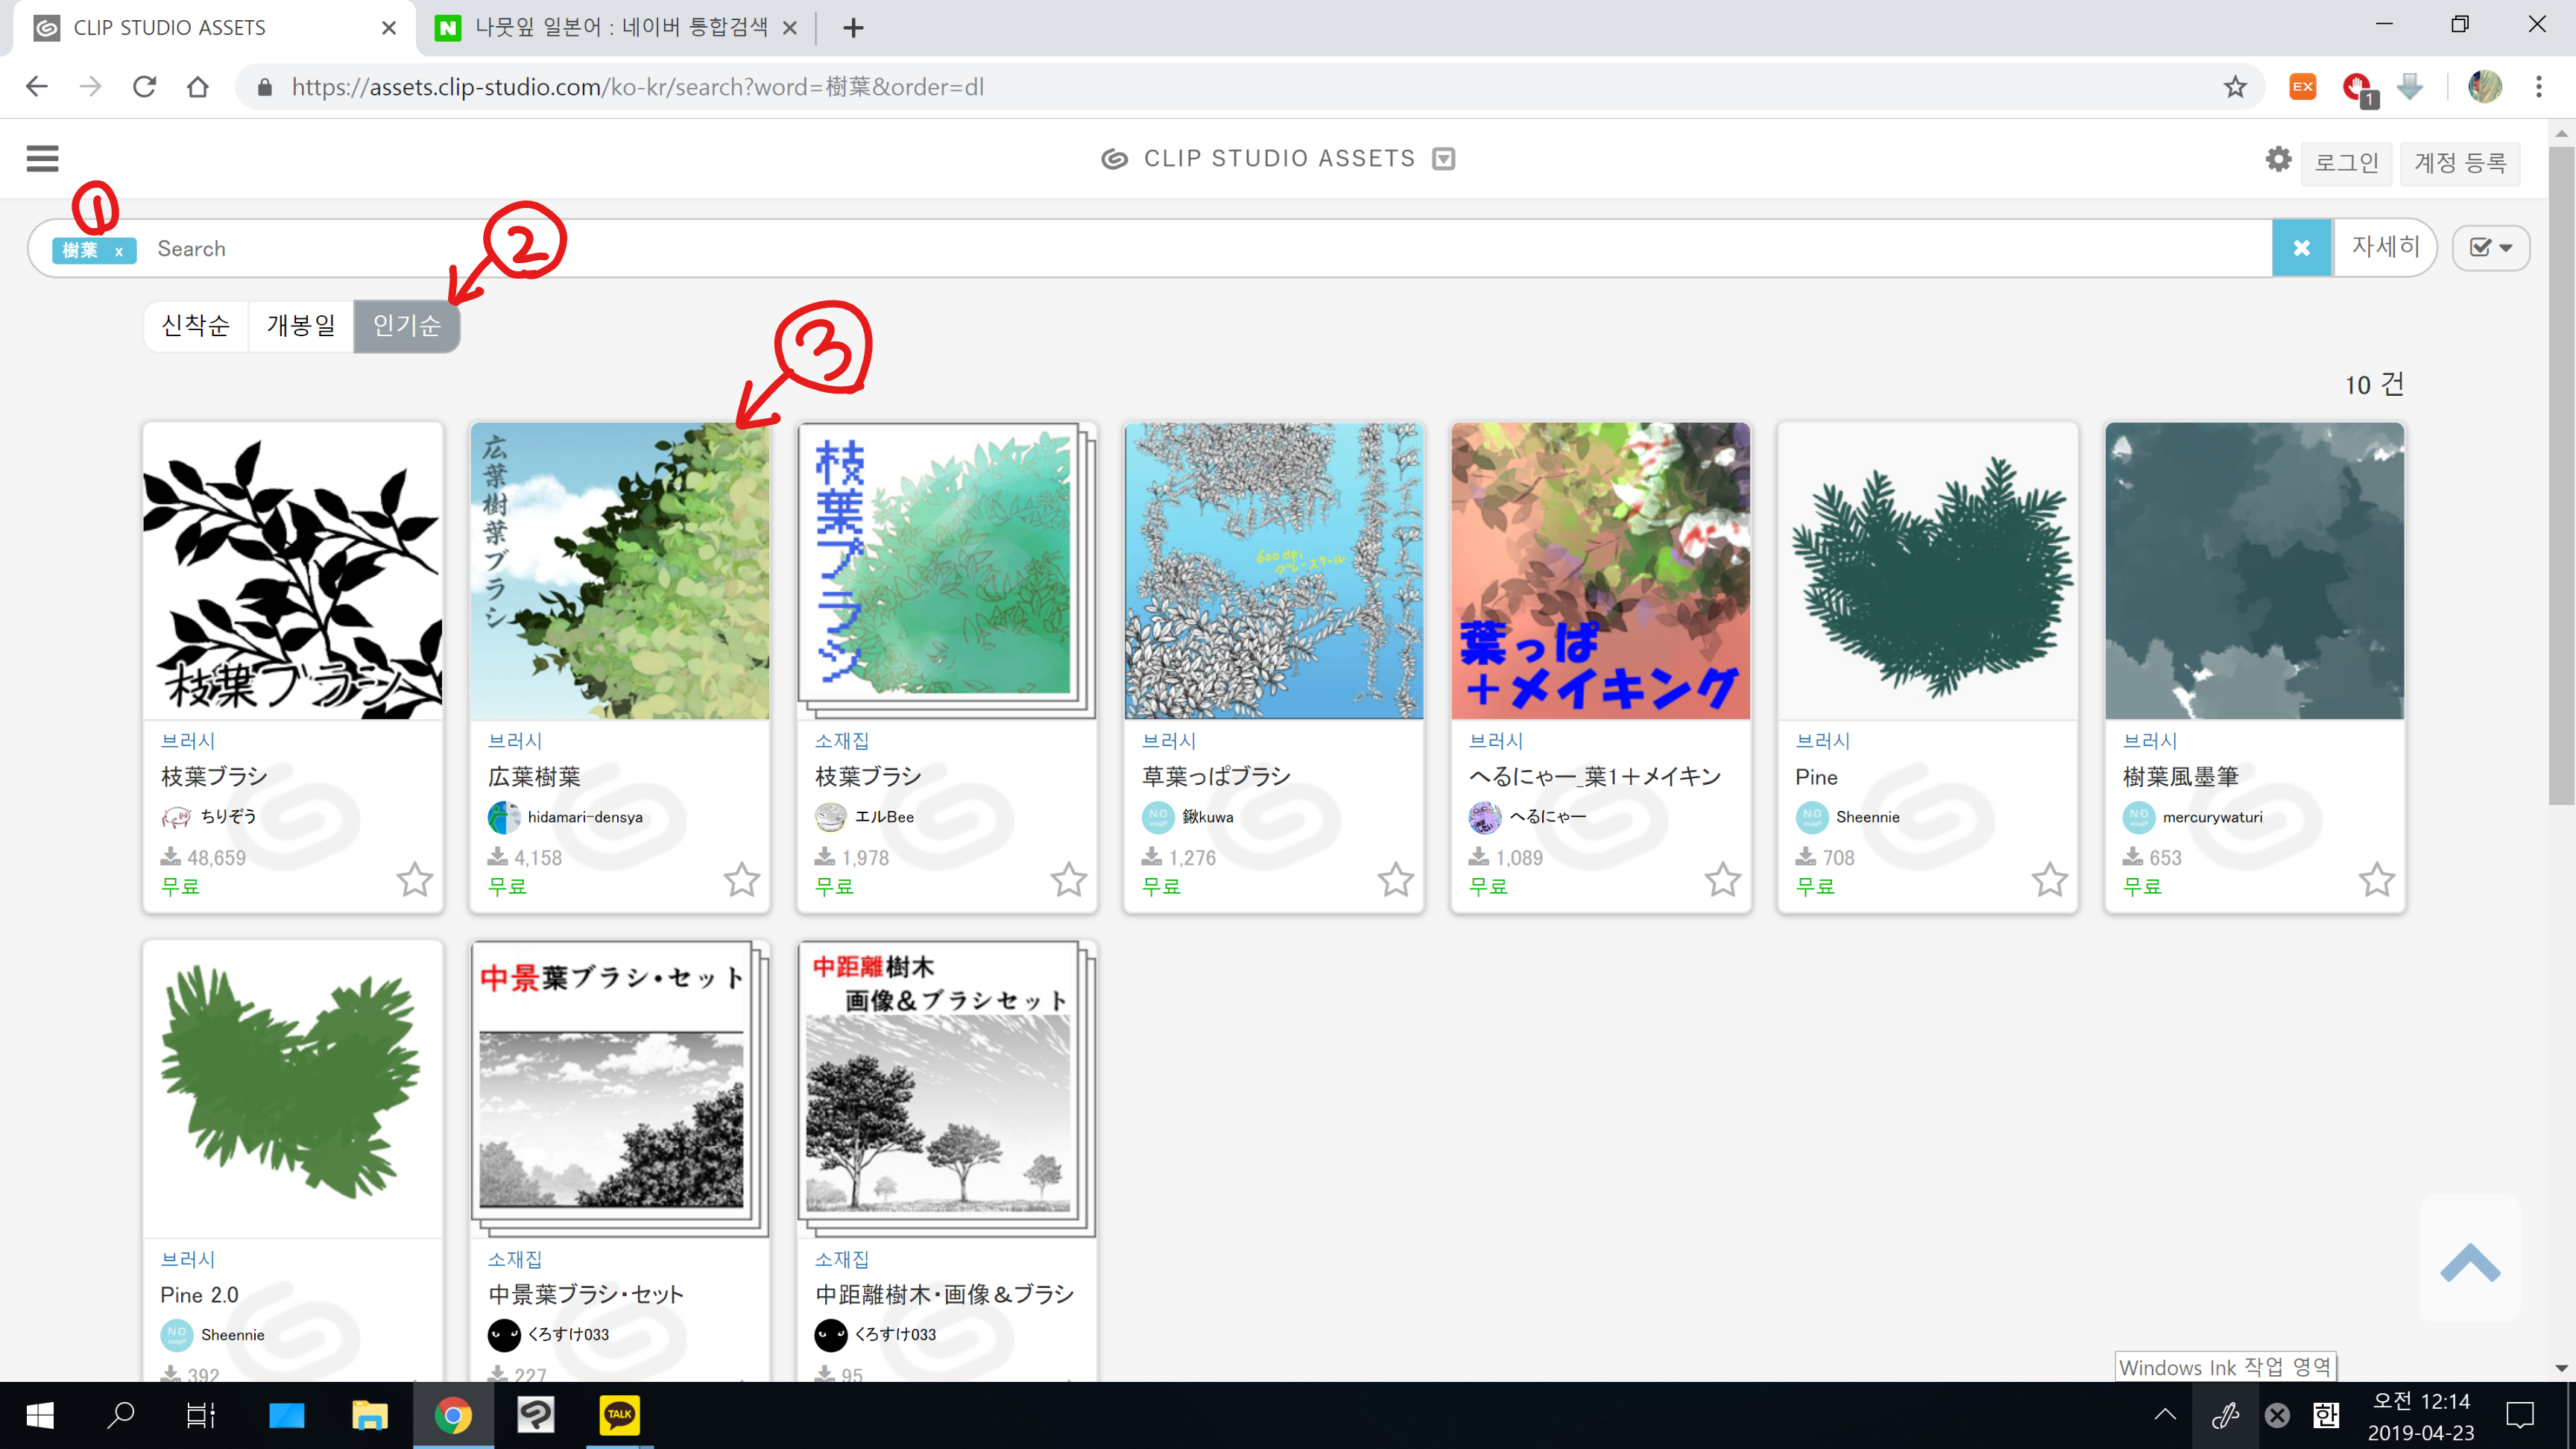Open the CLIP STUDIO ASSETS title dropdown
The width and height of the screenshot is (2576, 1449).
(x=1443, y=159)
